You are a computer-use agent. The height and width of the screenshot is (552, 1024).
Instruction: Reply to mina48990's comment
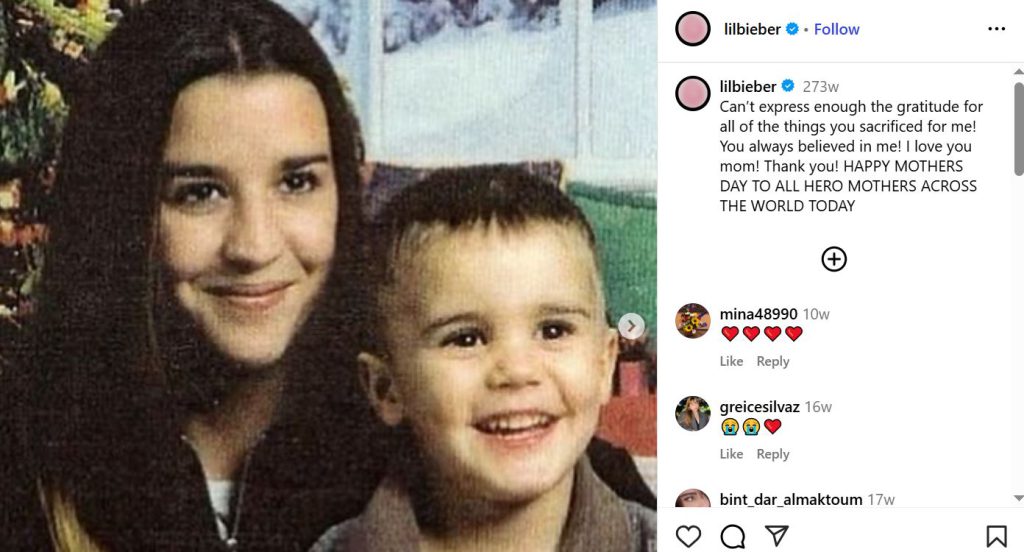[x=773, y=361]
